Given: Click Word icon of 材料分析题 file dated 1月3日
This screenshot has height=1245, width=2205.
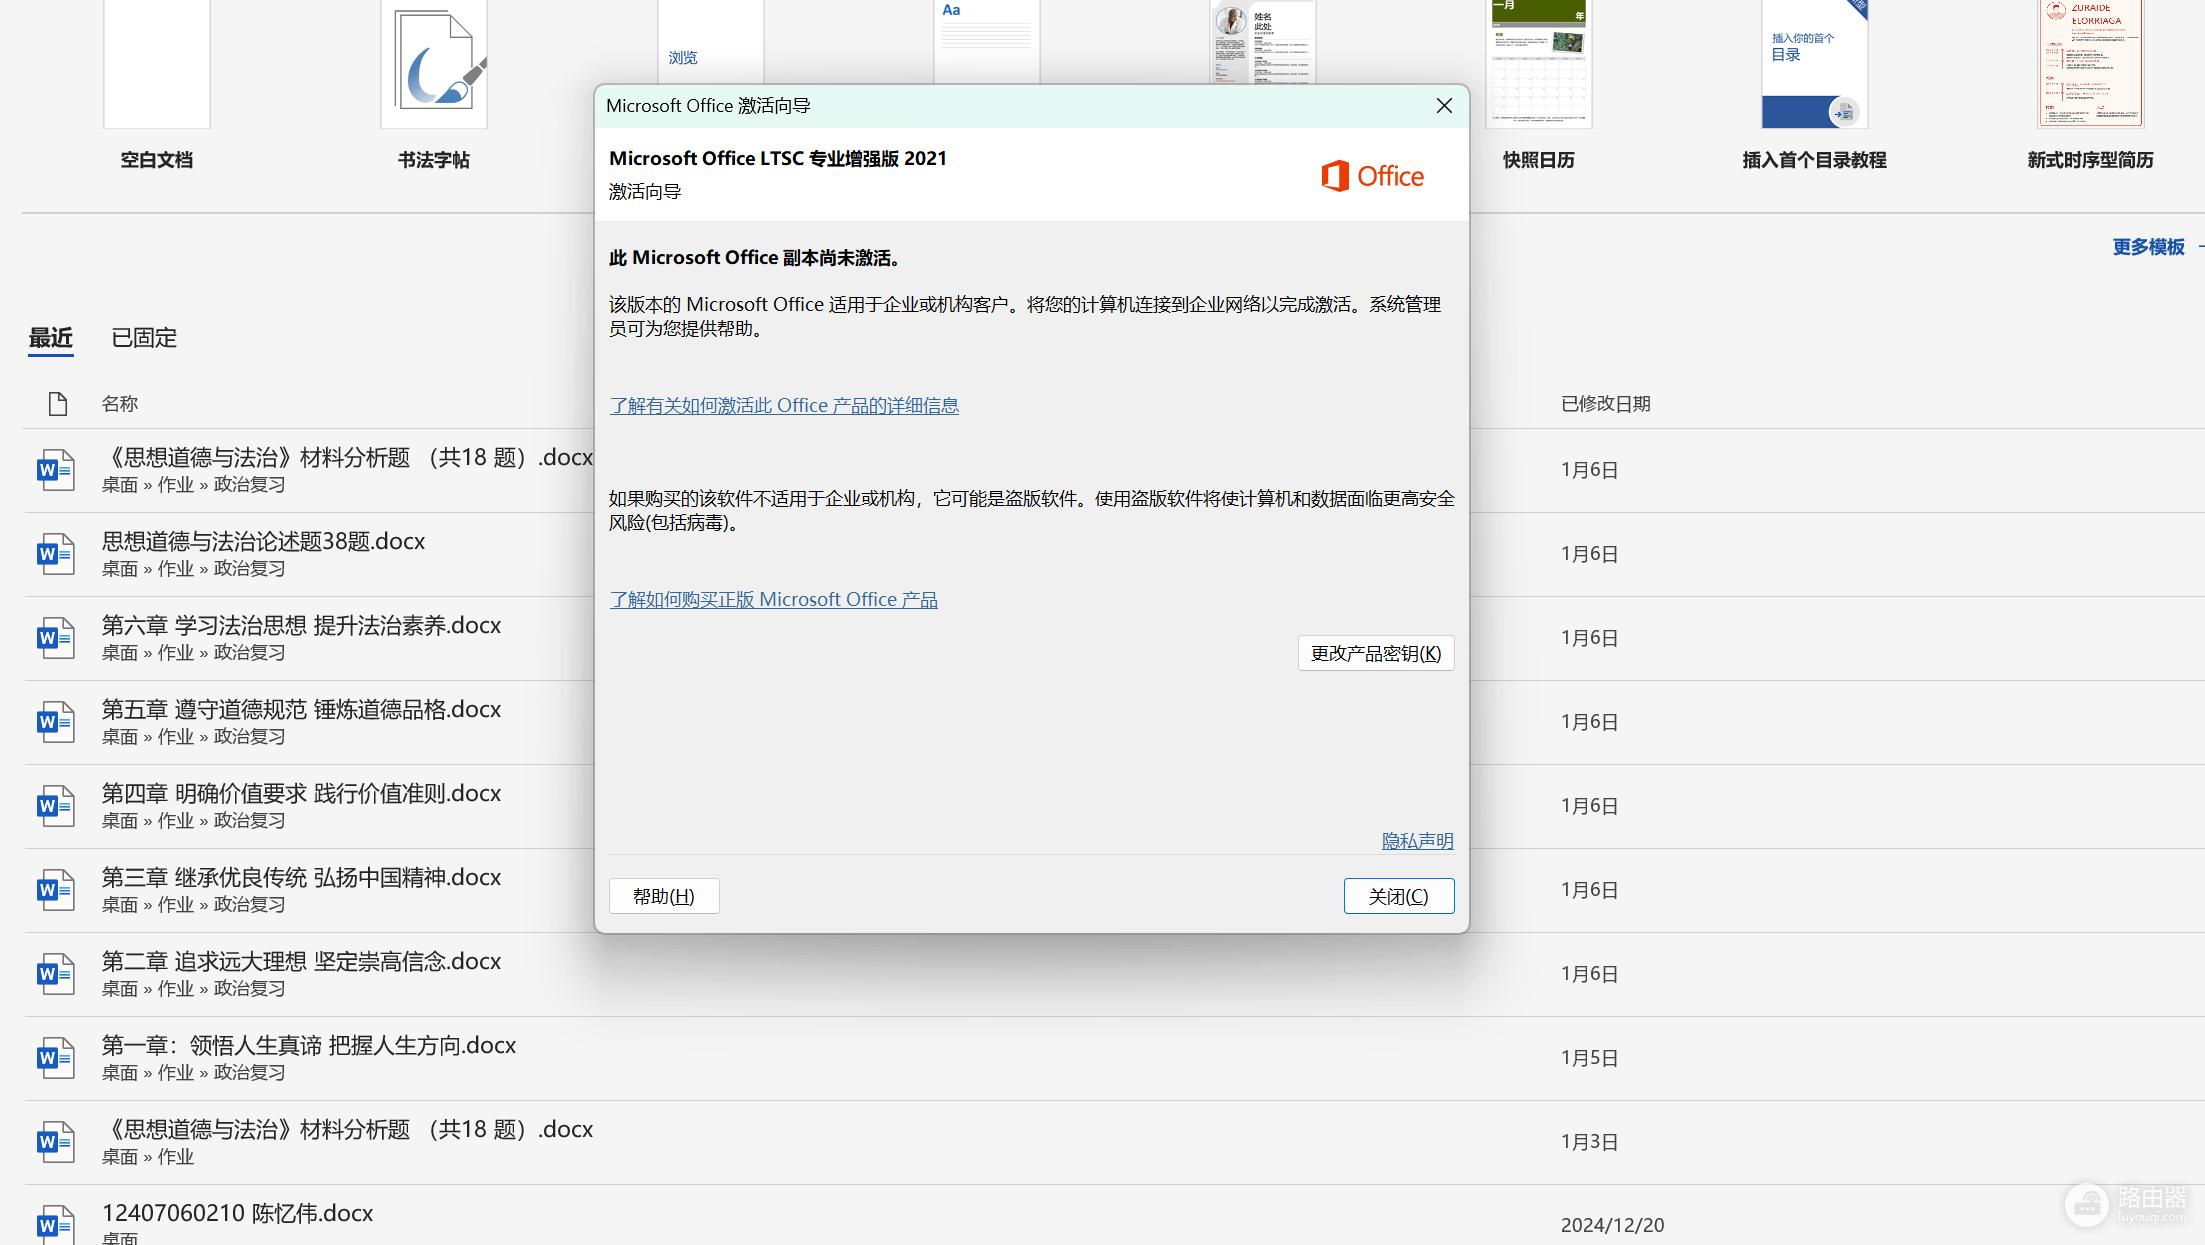Looking at the screenshot, I should pos(56,1142).
